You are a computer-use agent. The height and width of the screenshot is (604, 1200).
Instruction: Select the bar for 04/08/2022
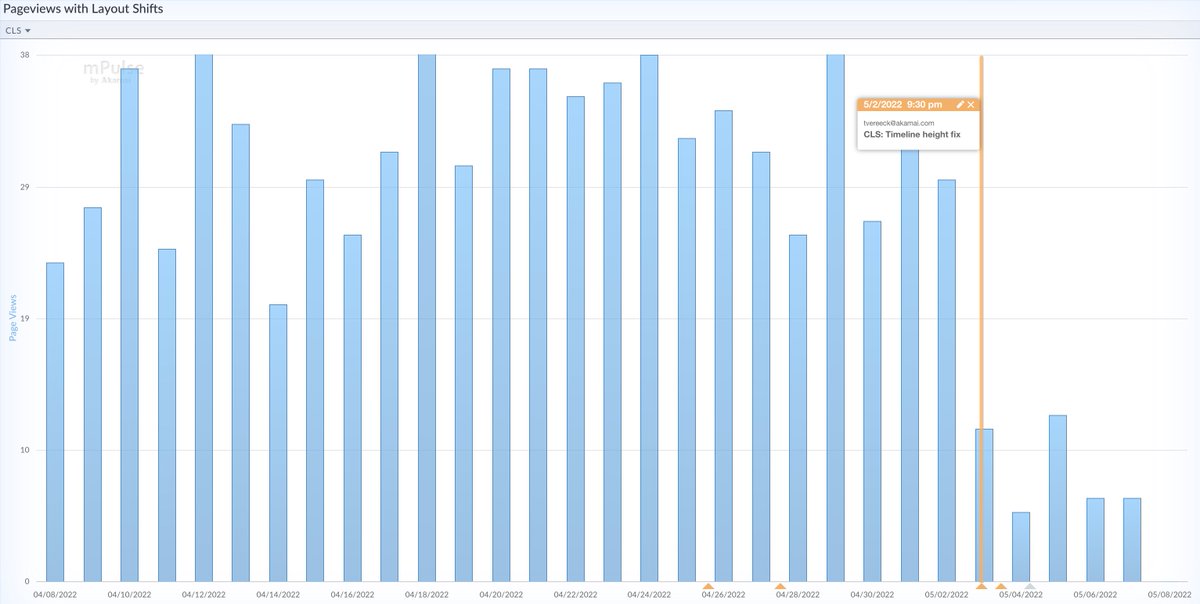tap(55, 422)
